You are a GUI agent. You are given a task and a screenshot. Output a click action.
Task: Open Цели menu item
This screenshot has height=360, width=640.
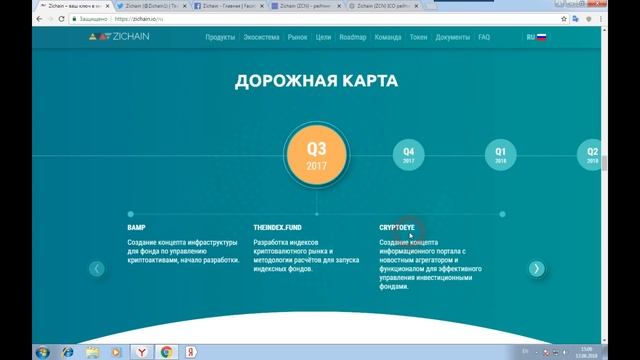point(323,37)
